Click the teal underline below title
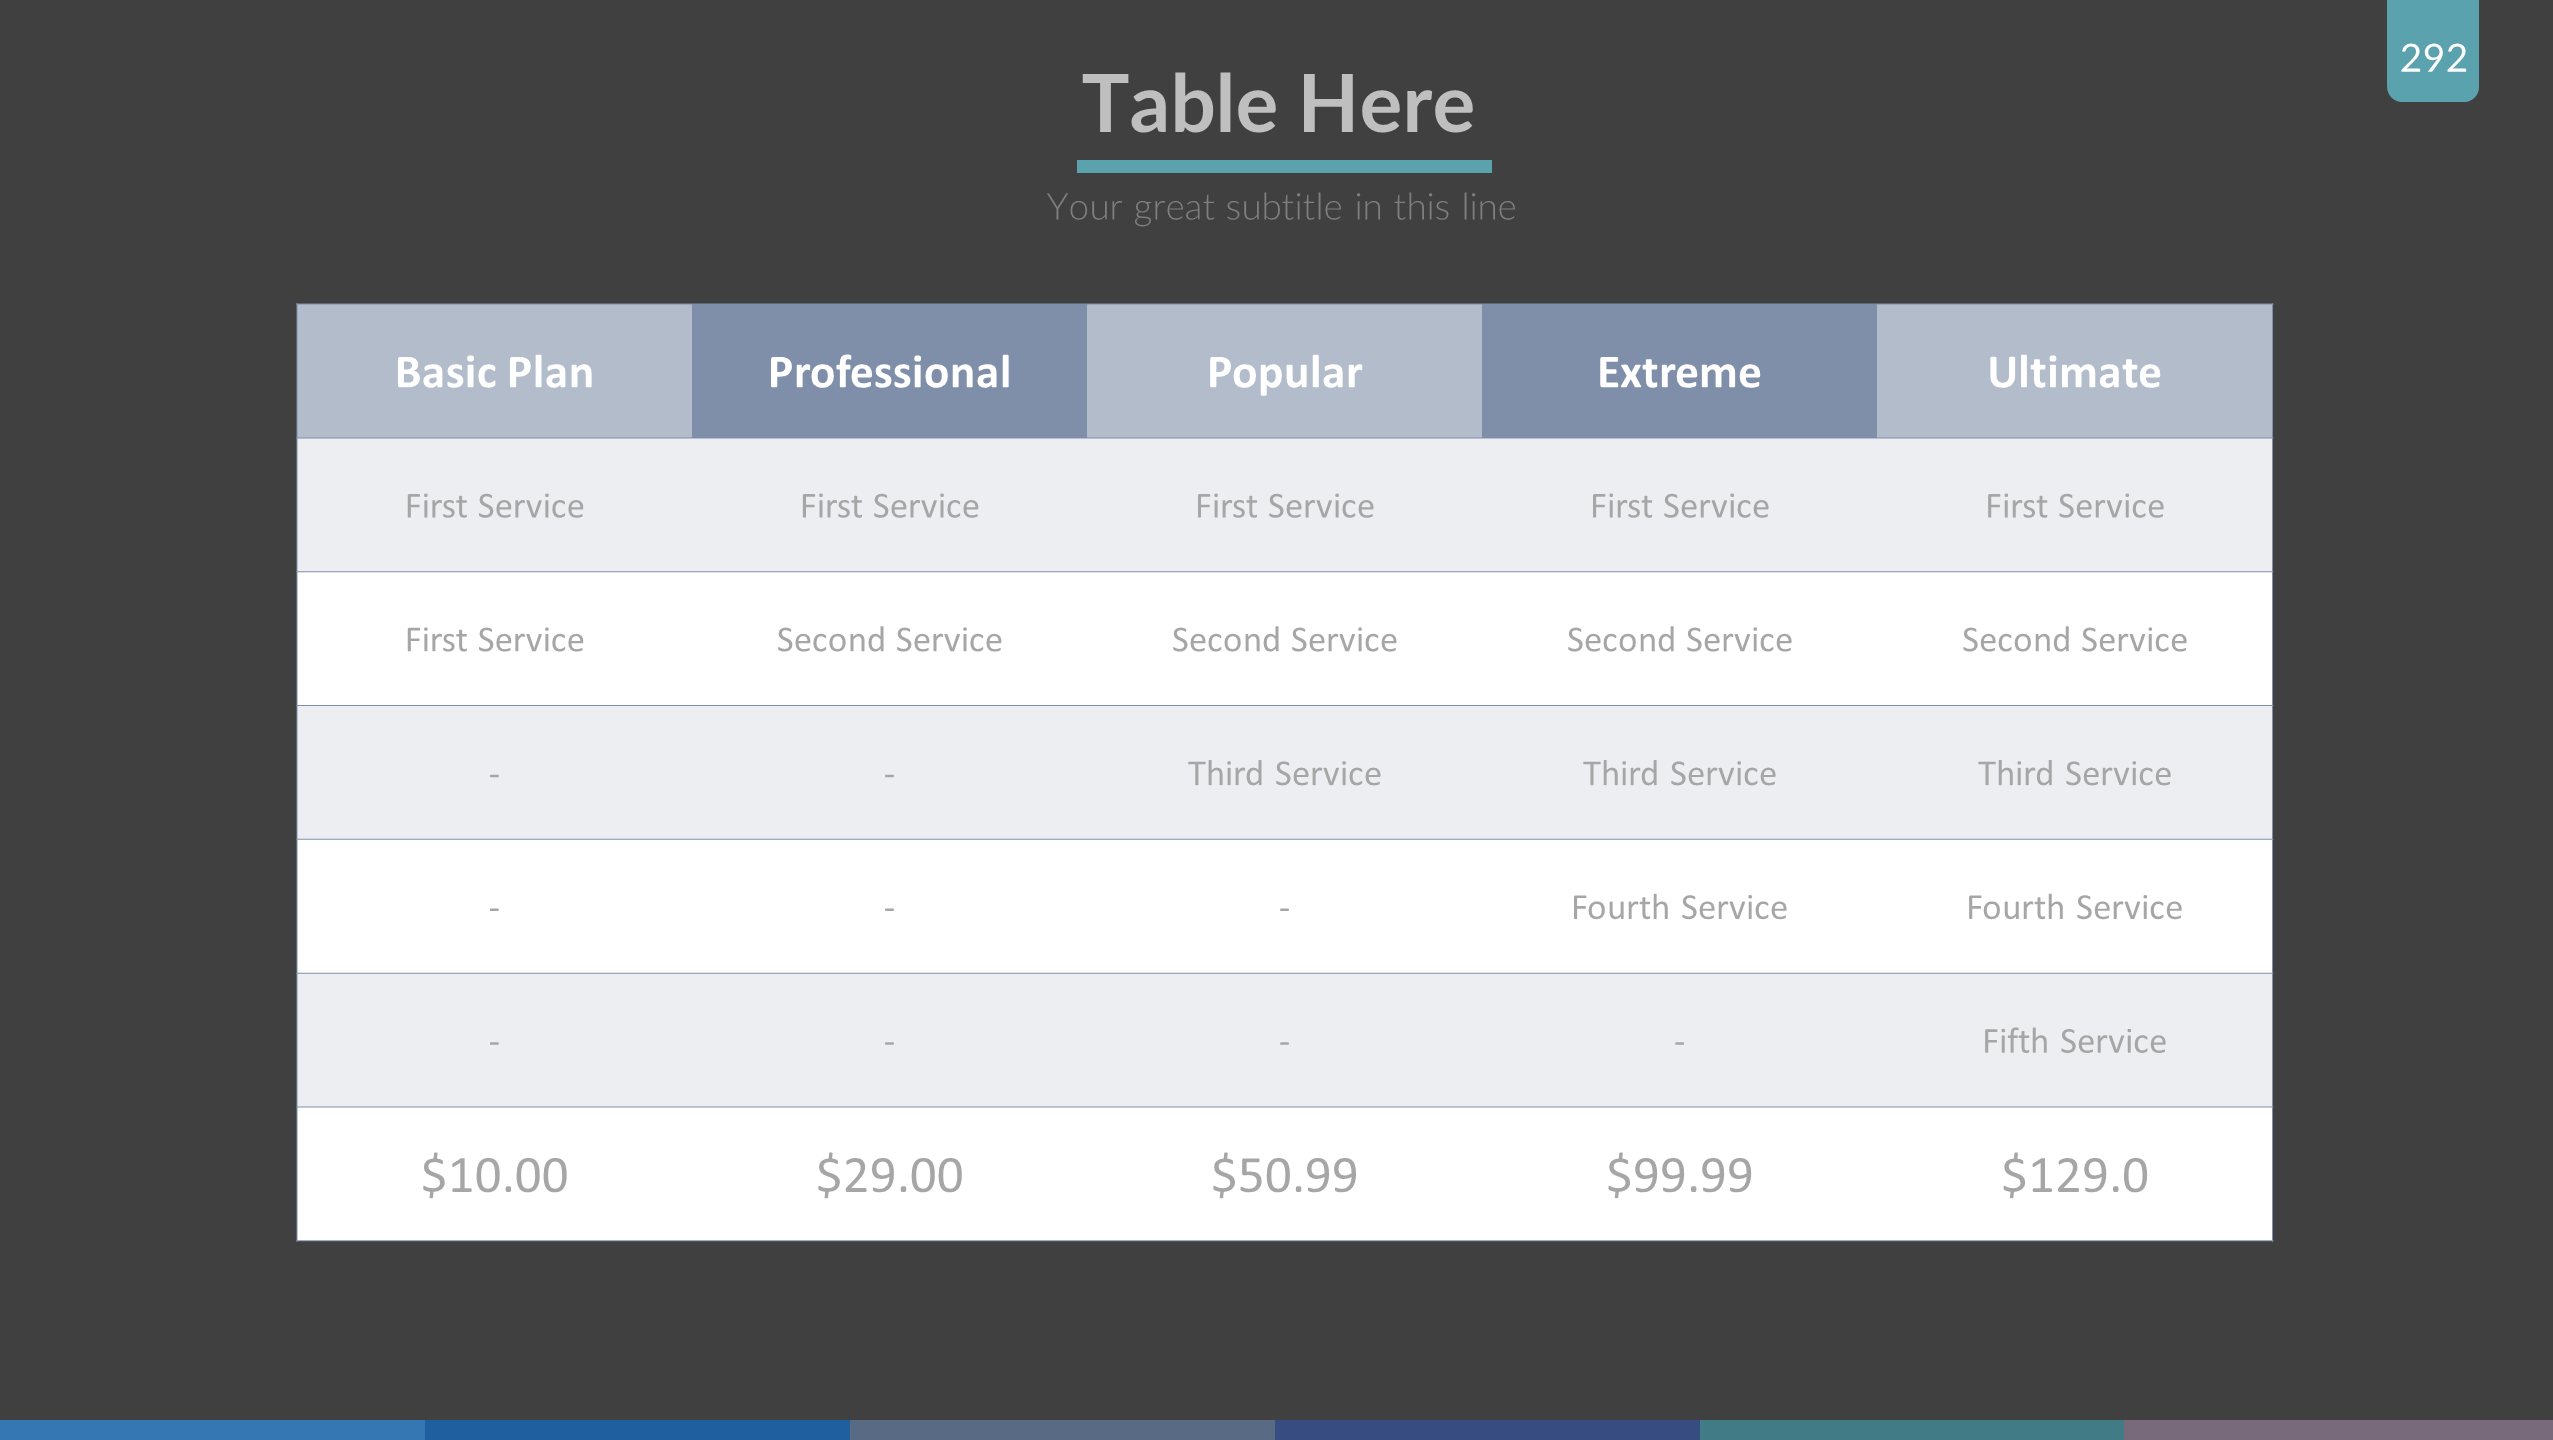This screenshot has width=2553, height=1440. (x=1284, y=166)
